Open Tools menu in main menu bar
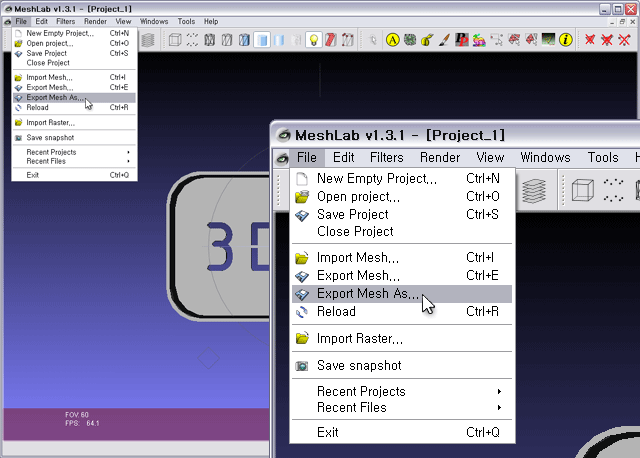 (x=186, y=22)
